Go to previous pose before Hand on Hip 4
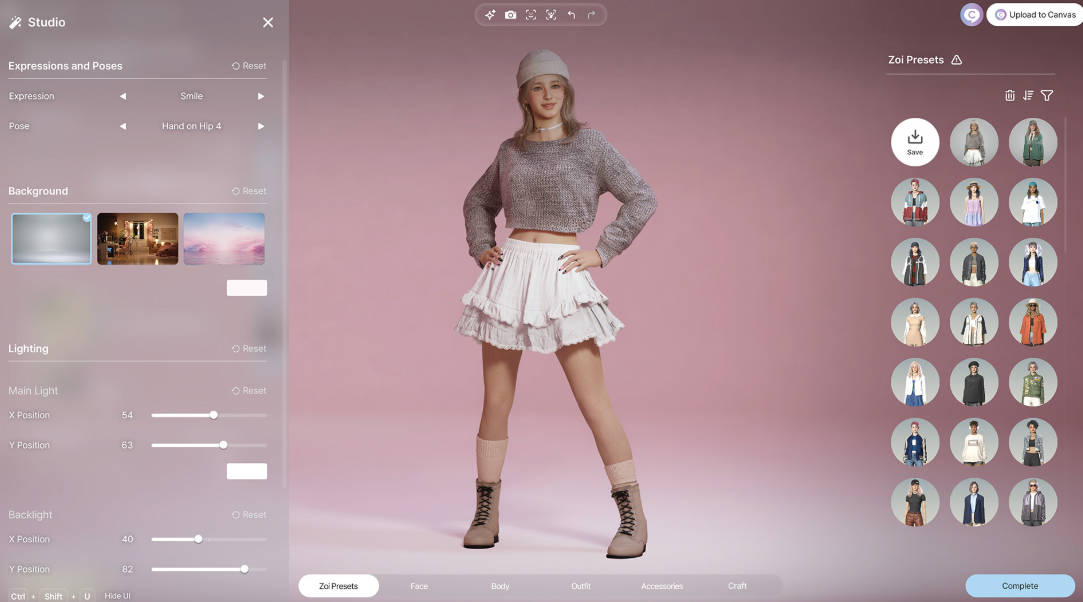This screenshot has width=1083, height=602. [x=123, y=127]
